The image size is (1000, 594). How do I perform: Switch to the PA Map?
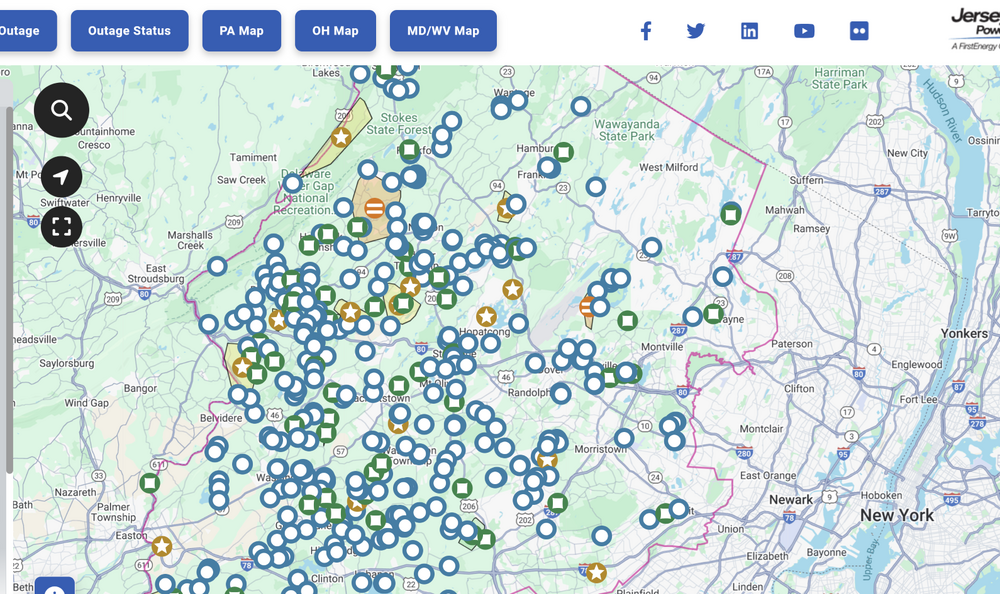pyautogui.click(x=241, y=31)
